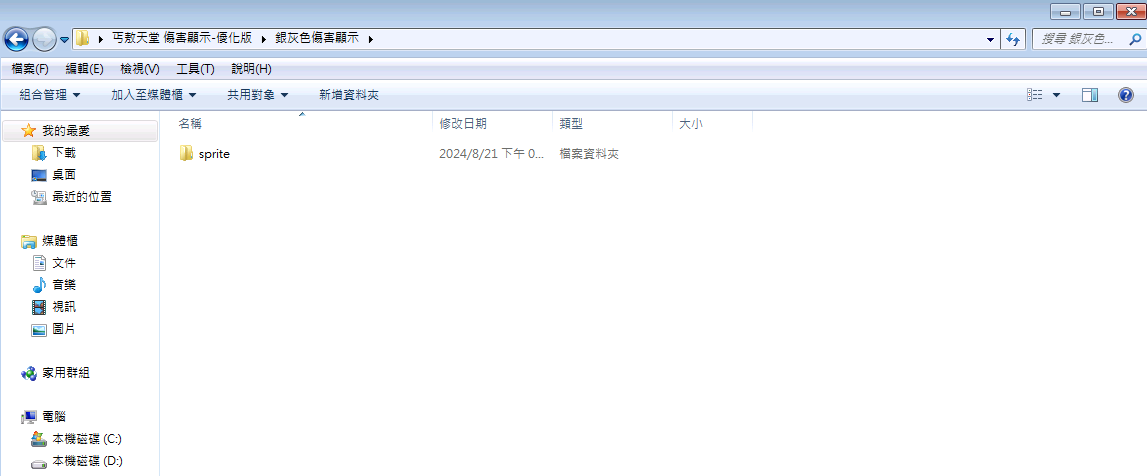Image resolution: width=1147 pixels, height=476 pixels.
Task: Click the 電腦 computer icon
Action: click(29, 417)
